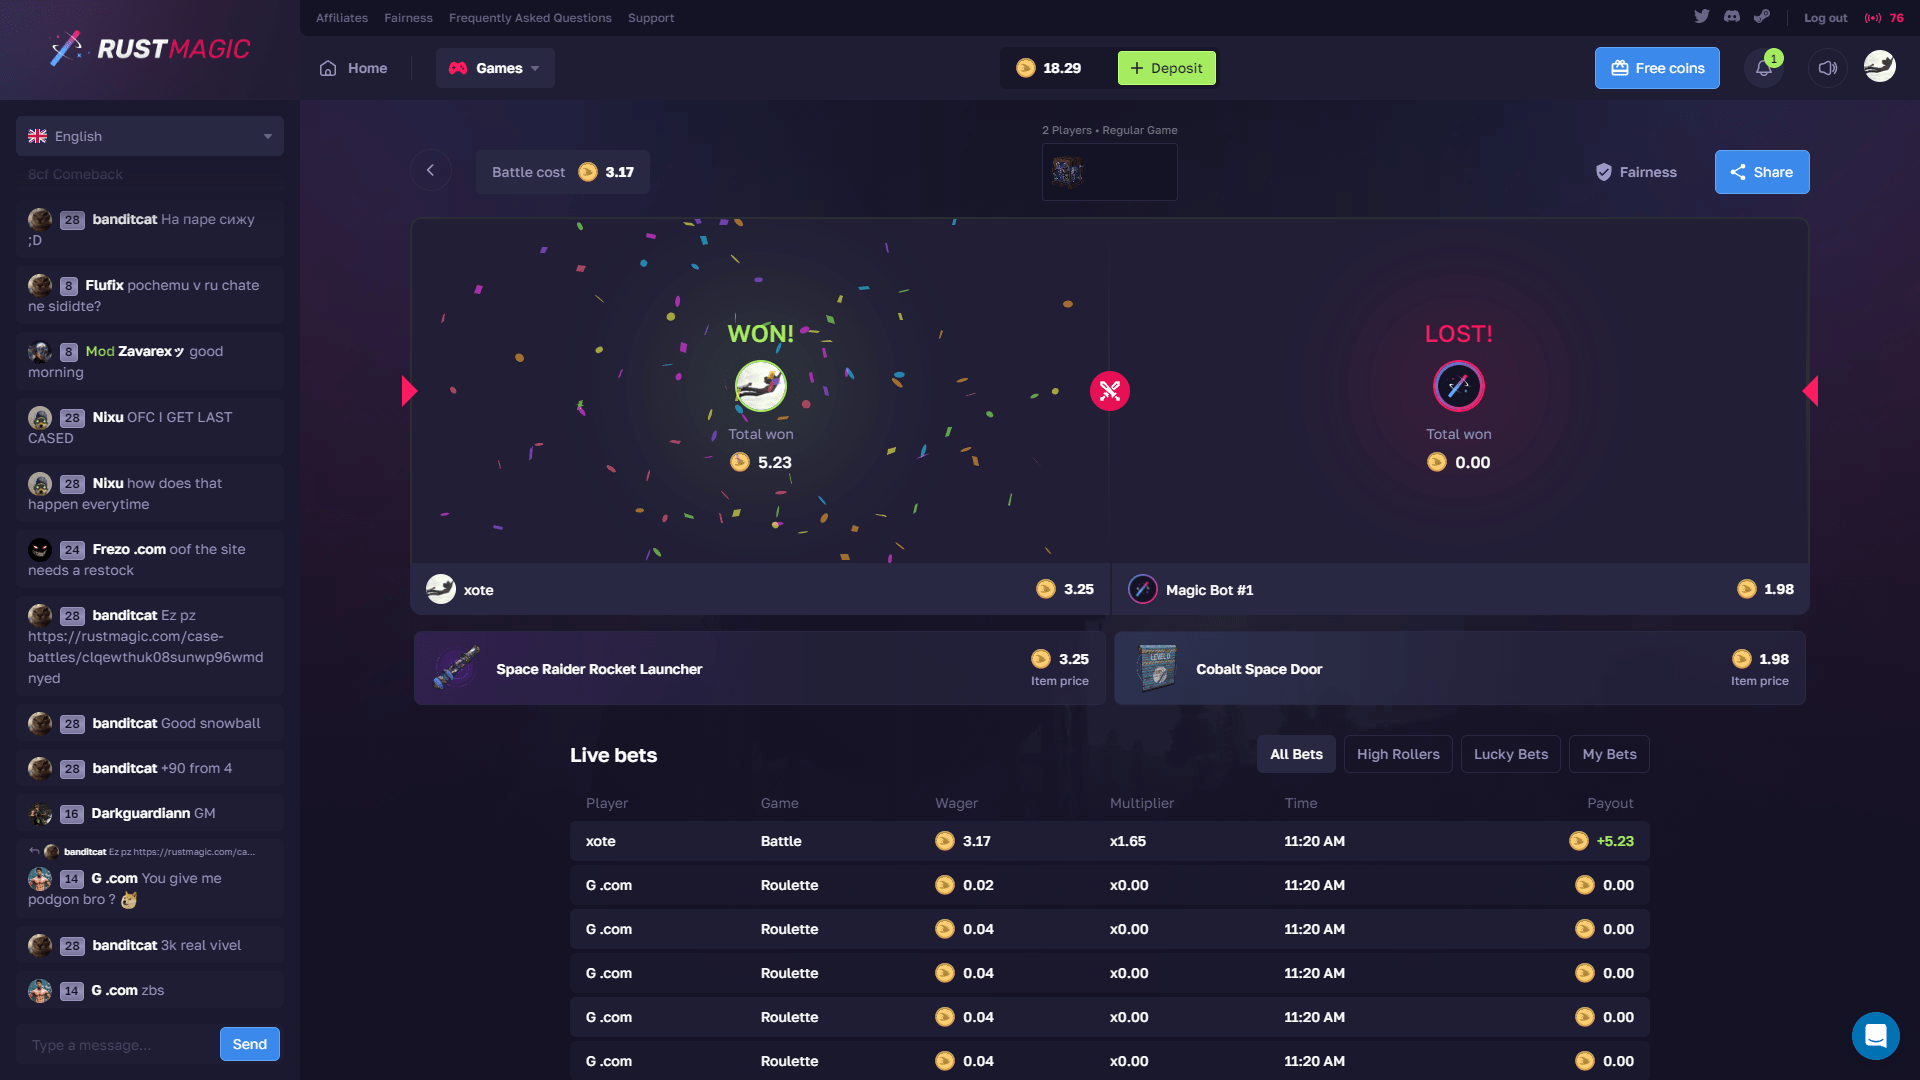Screen dimensions: 1920x1080
Task: Click the xote player name bar
Action: (760, 589)
